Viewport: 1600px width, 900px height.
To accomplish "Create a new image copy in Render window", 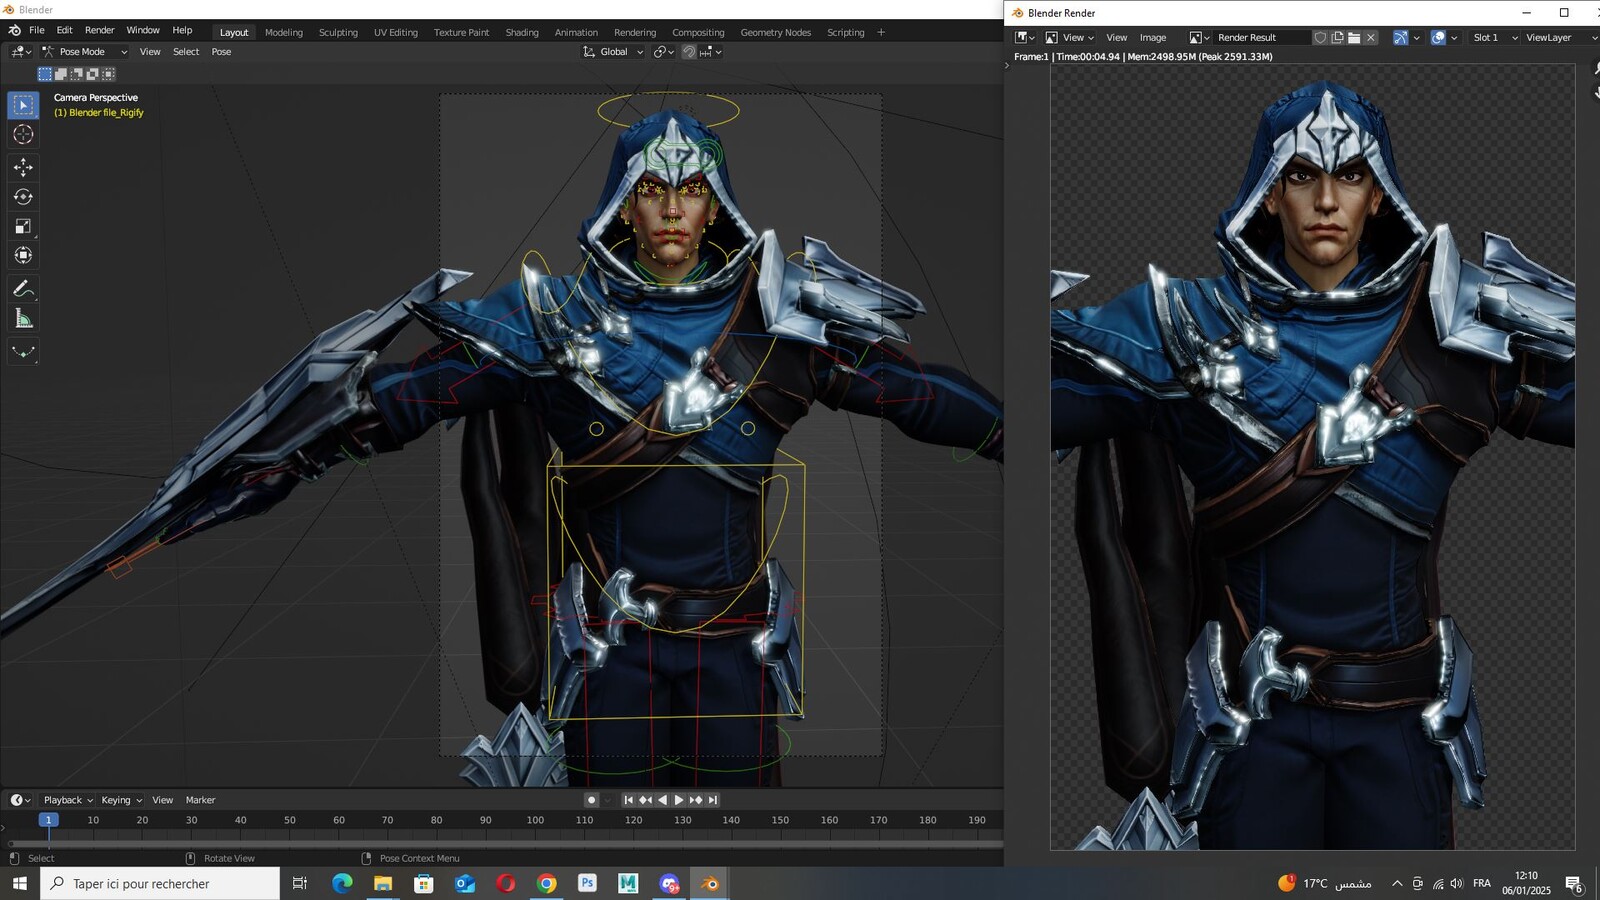I will [1337, 37].
